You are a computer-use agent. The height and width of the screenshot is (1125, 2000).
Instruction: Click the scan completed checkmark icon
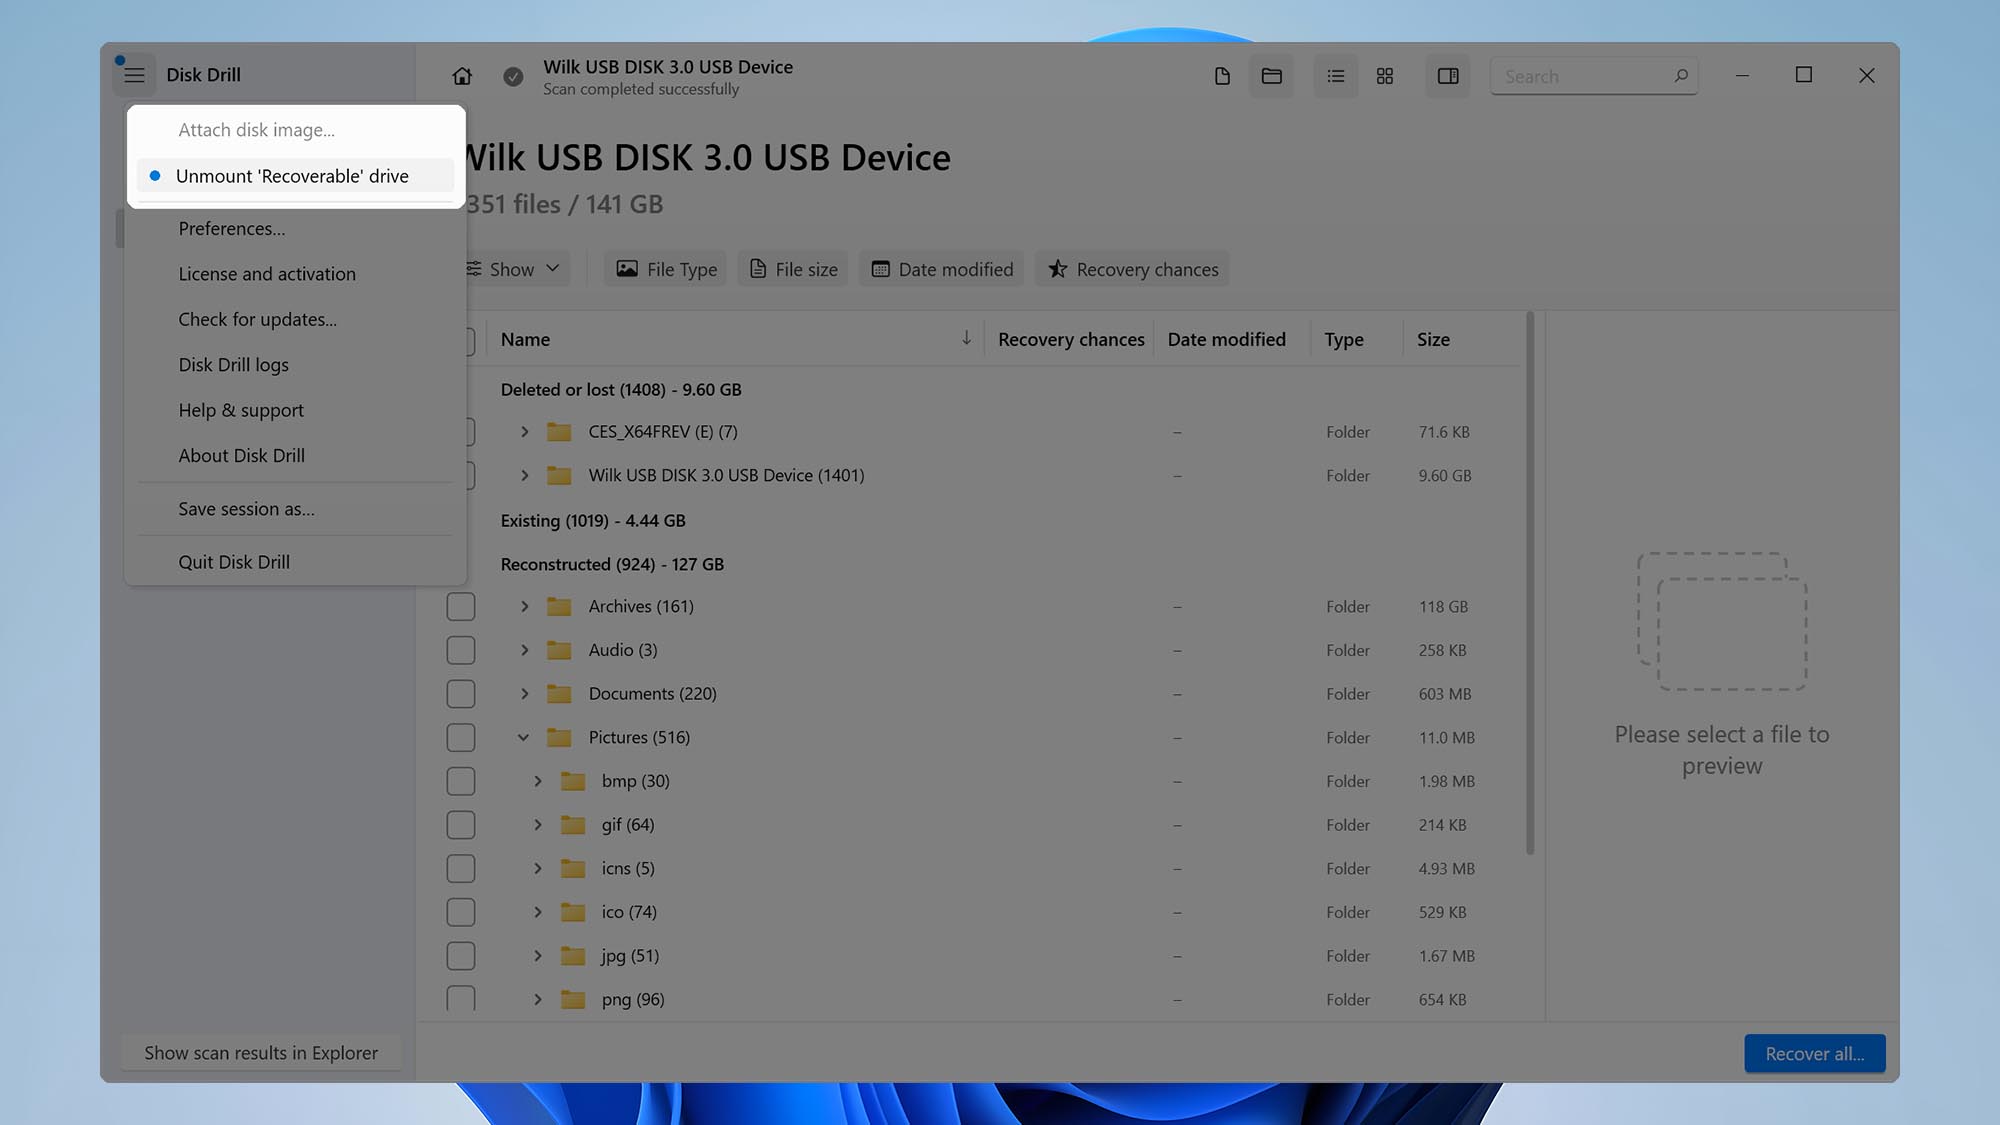click(x=511, y=75)
